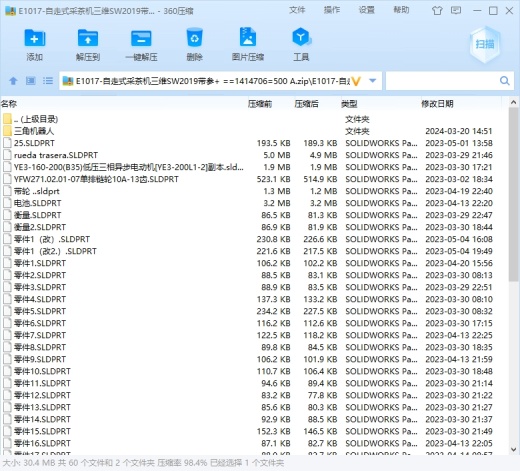Click the 扫描 (Scan) hexagon button
520x471 pixels.
[x=485, y=44]
